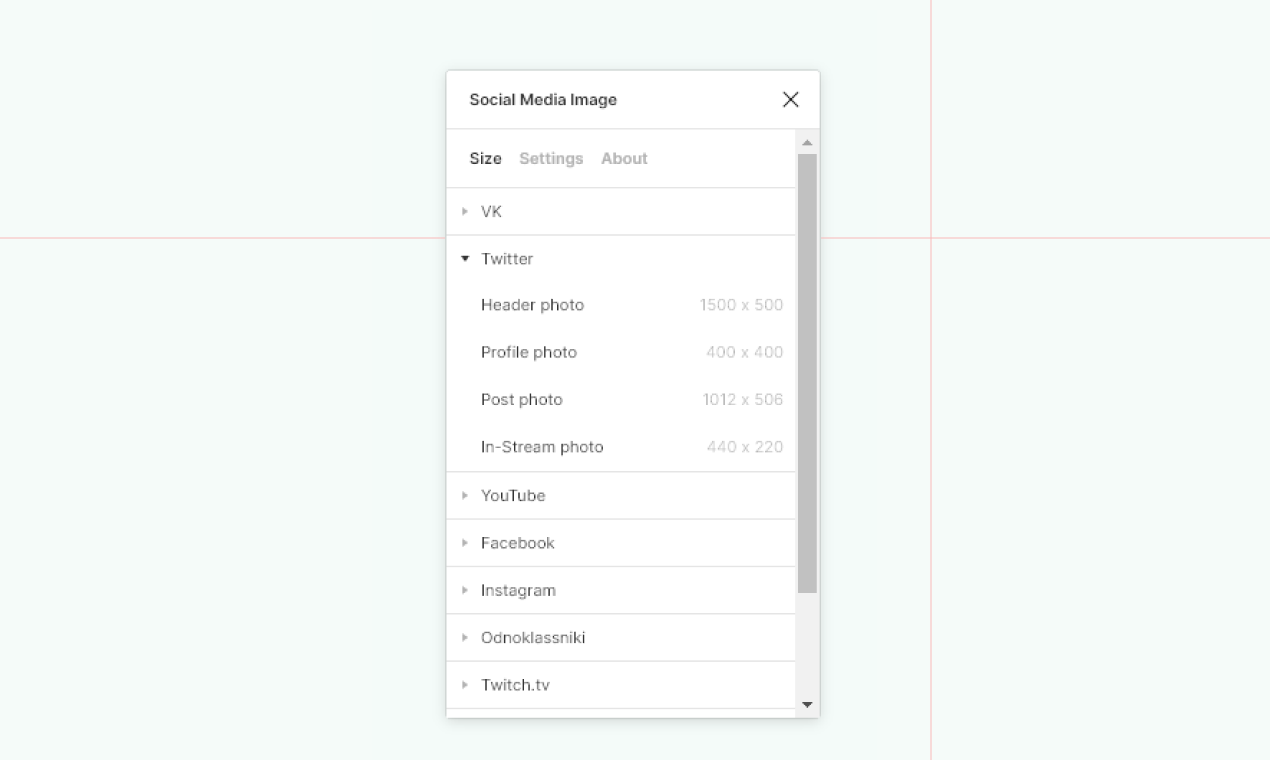Expand the VK section

(464, 211)
